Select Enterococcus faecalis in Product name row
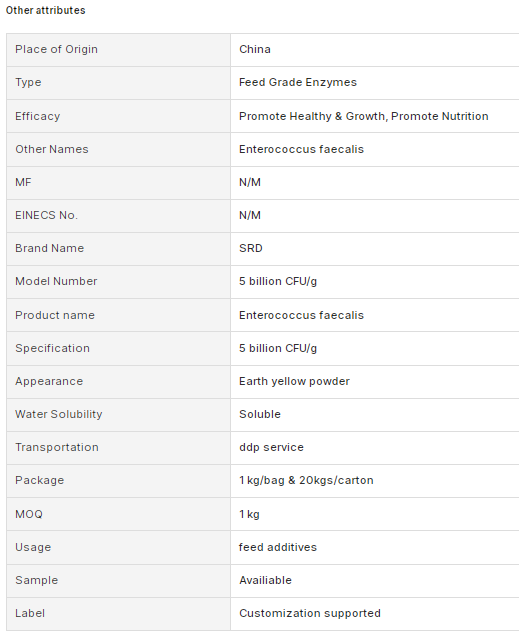 tap(301, 315)
